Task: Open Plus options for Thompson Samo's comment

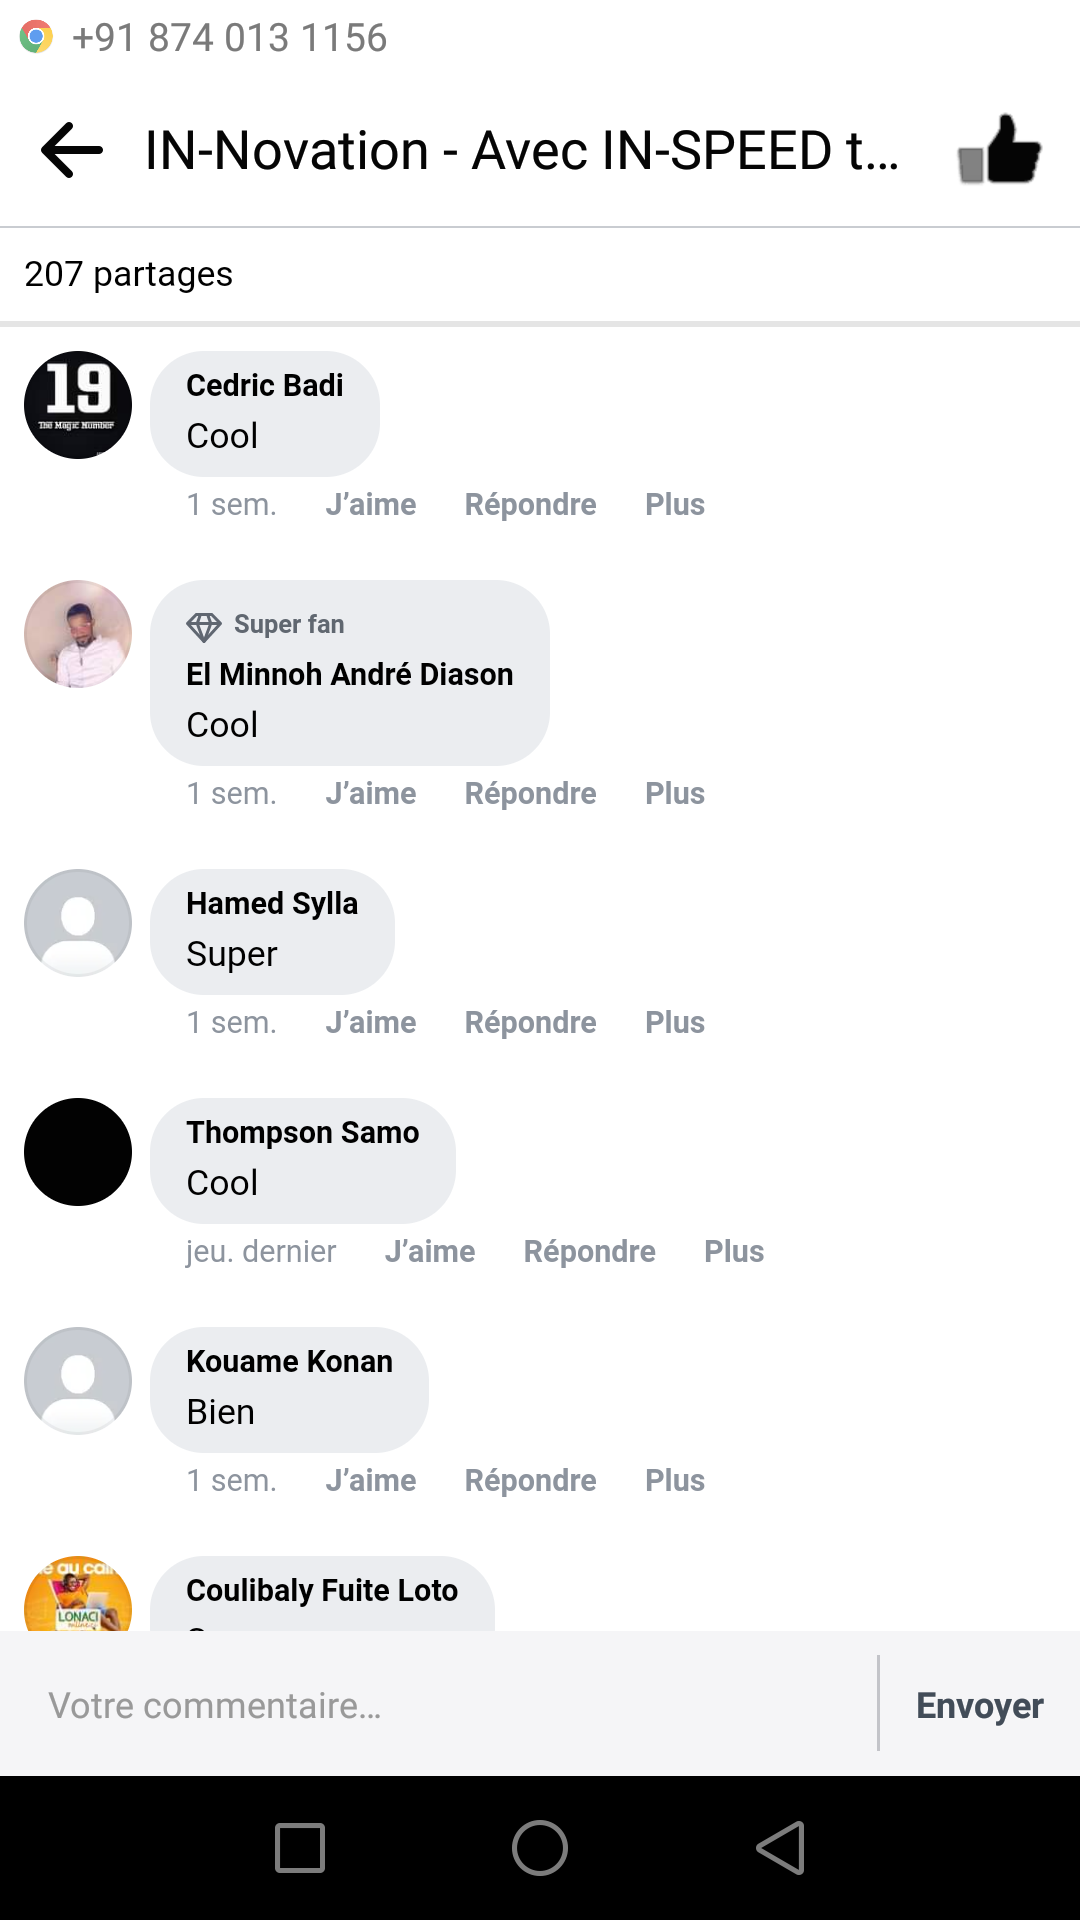Action: click(x=734, y=1251)
